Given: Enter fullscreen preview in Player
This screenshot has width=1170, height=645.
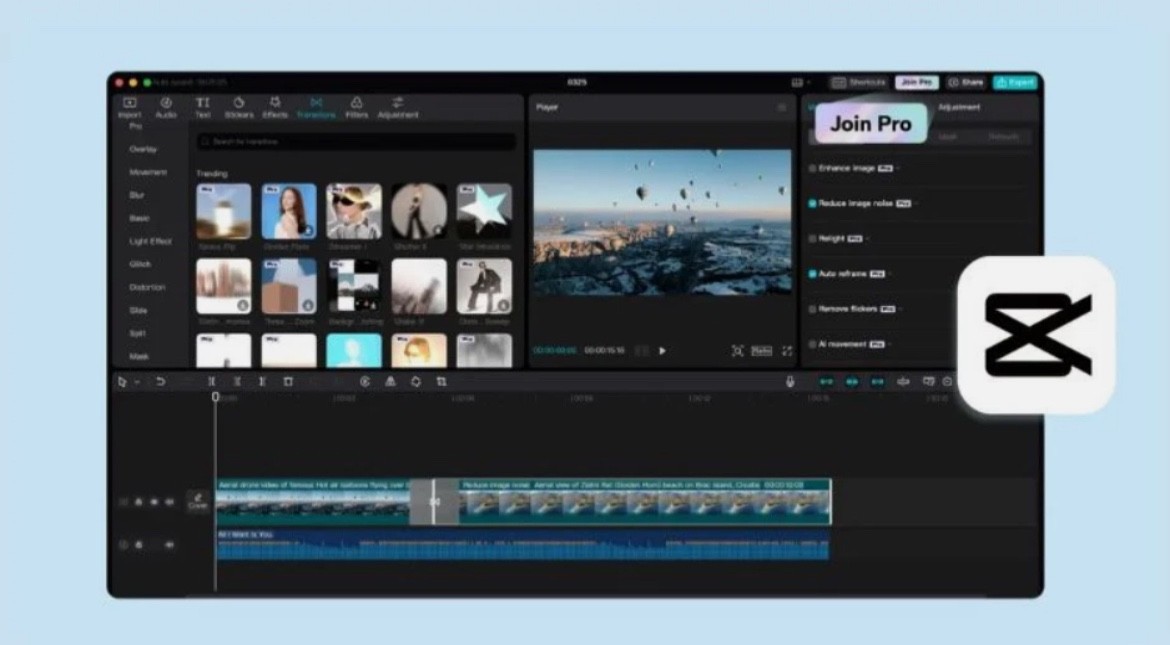Looking at the screenshot, I should 786,351.
